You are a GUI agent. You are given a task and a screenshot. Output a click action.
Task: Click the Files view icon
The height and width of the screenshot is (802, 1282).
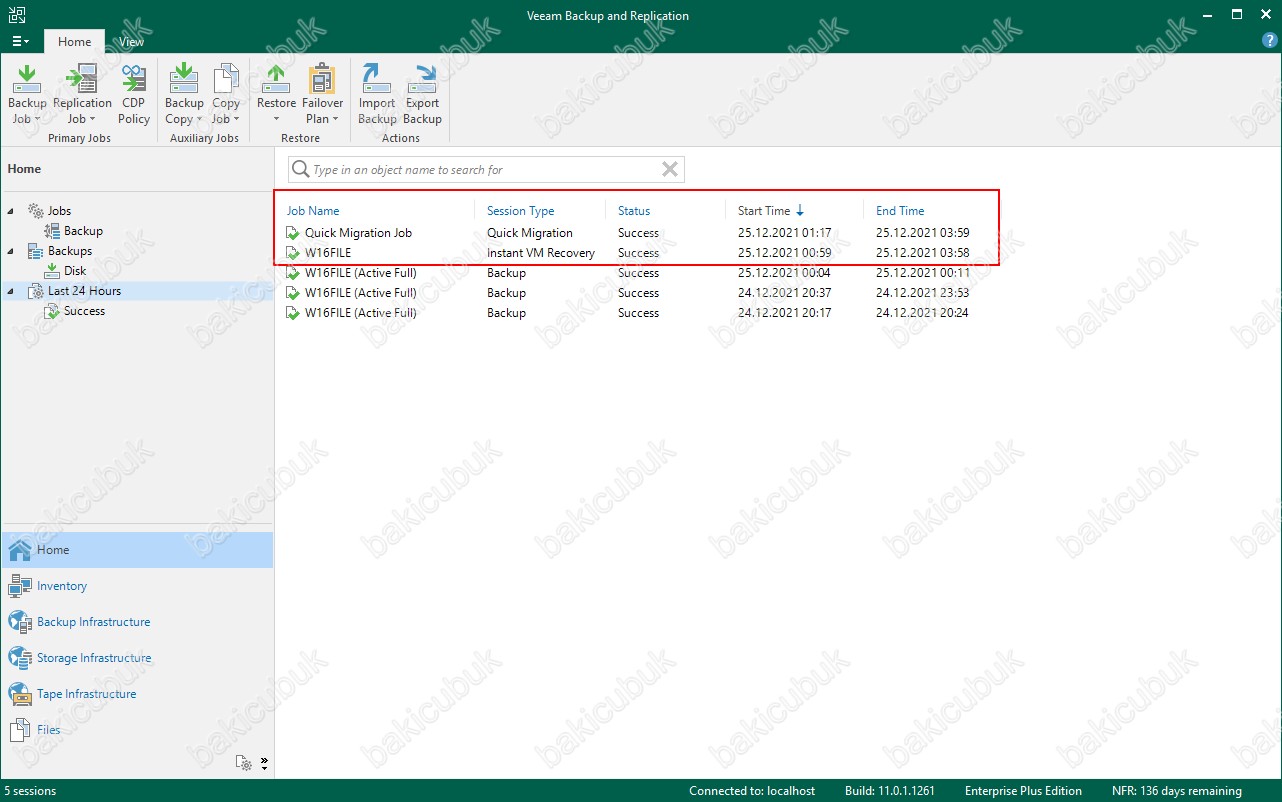click(20, 730)
